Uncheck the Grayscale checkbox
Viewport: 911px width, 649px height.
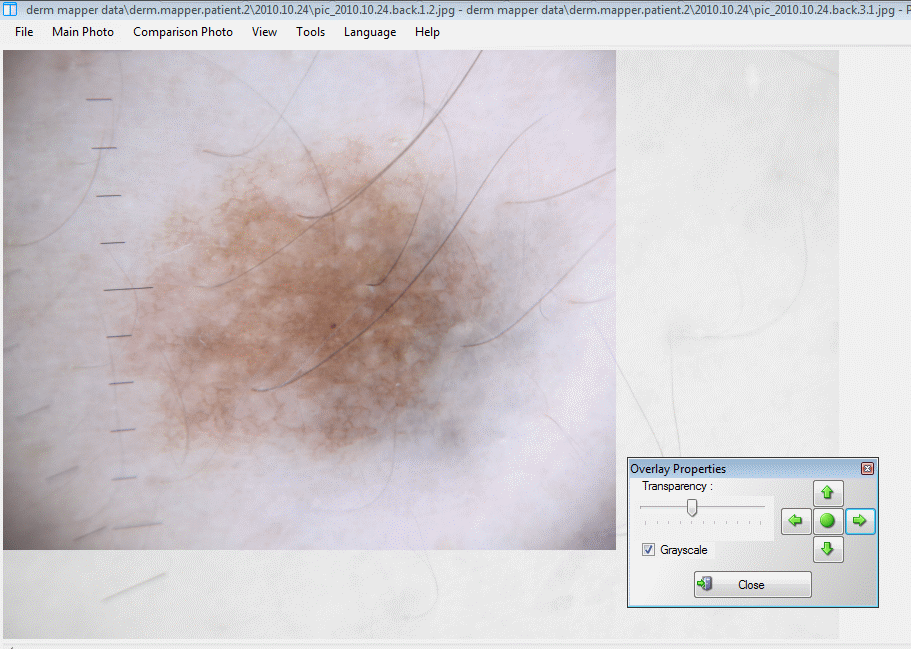[649, 550]
